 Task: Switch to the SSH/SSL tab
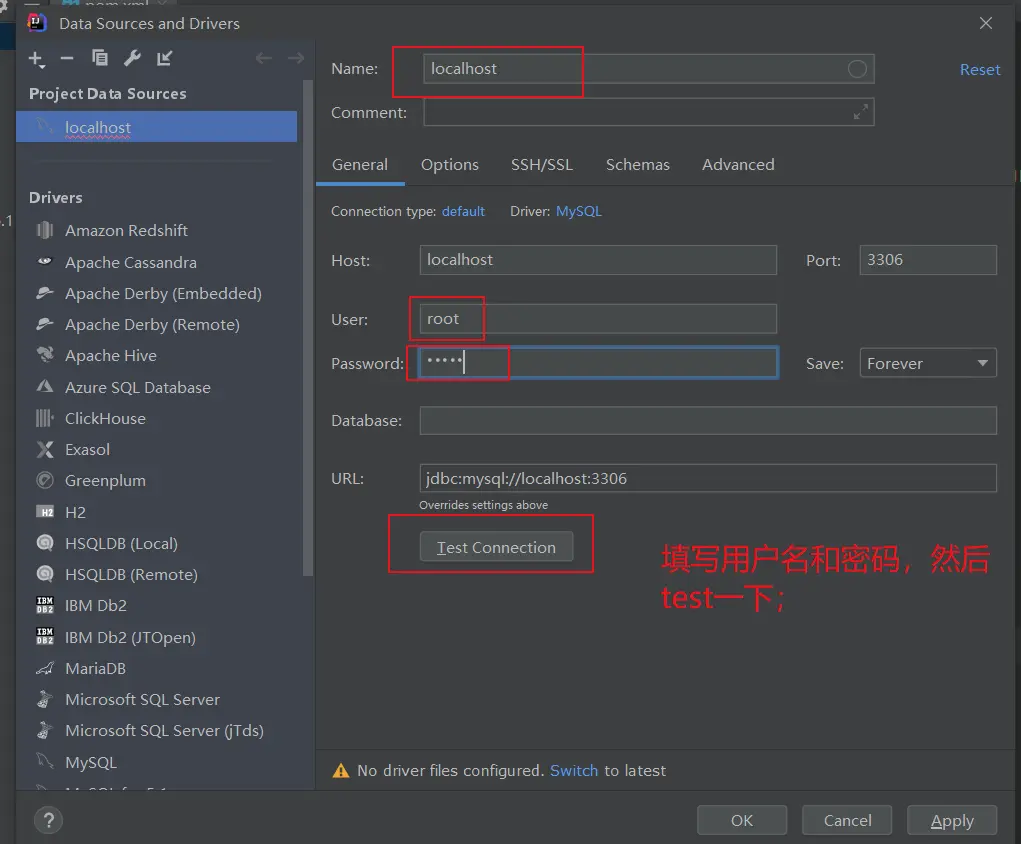click(542, 165)
